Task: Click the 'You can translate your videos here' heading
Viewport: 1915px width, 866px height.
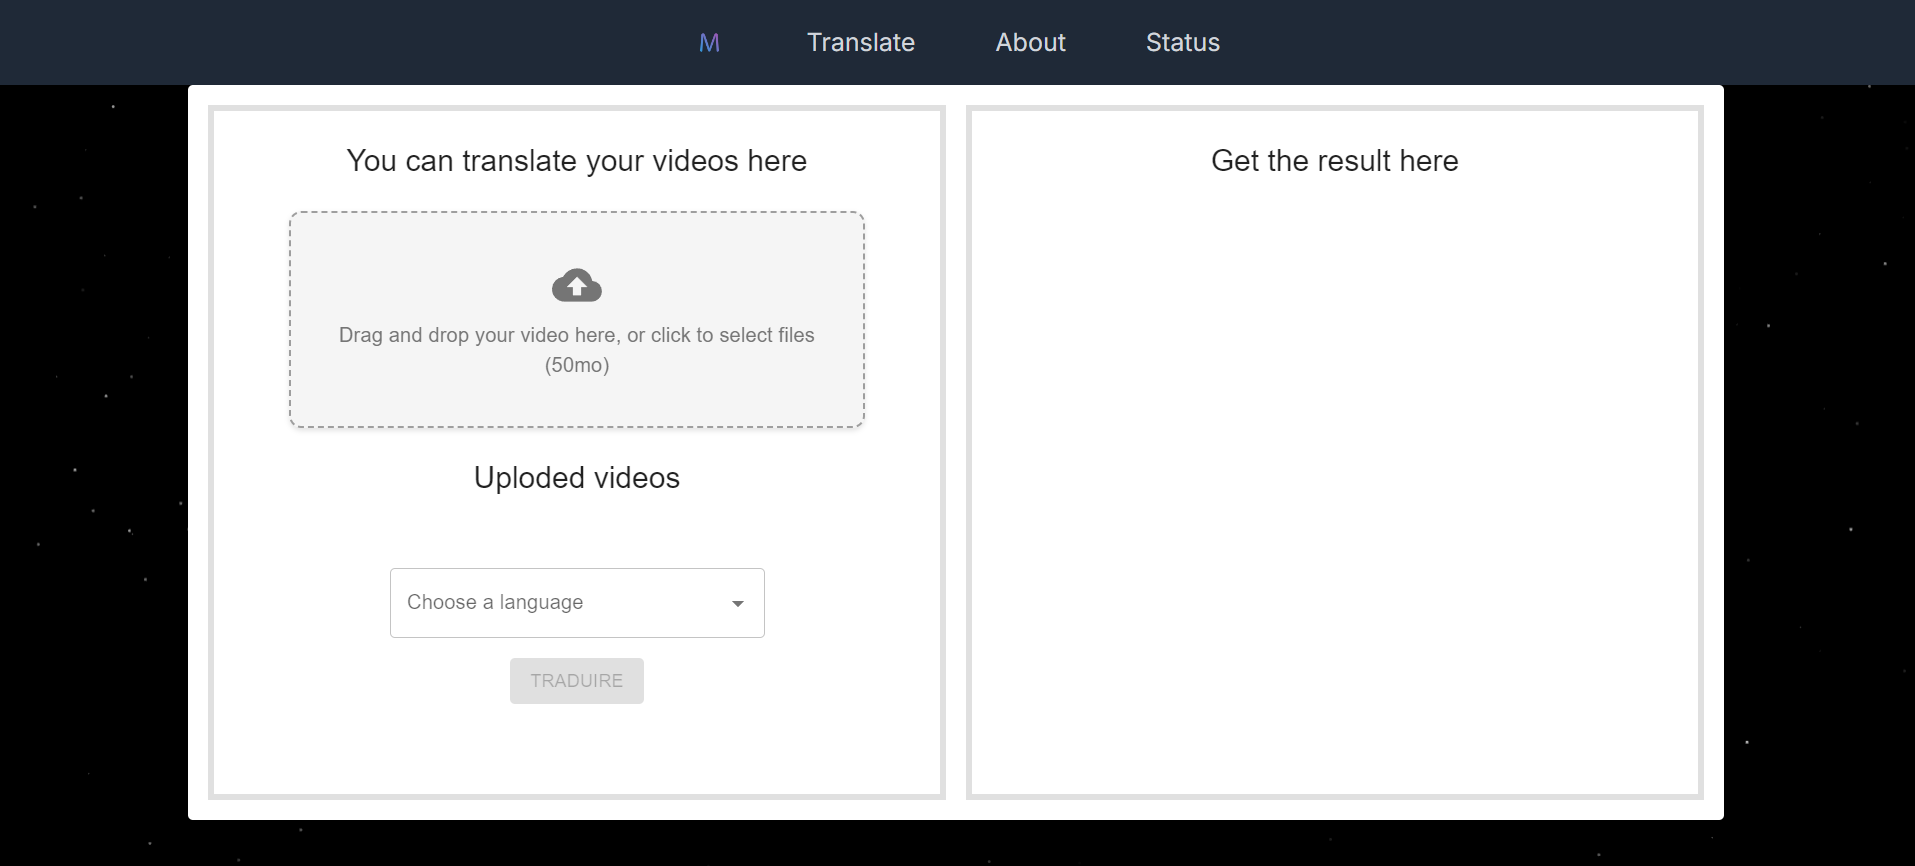Action: coord(576,161)
